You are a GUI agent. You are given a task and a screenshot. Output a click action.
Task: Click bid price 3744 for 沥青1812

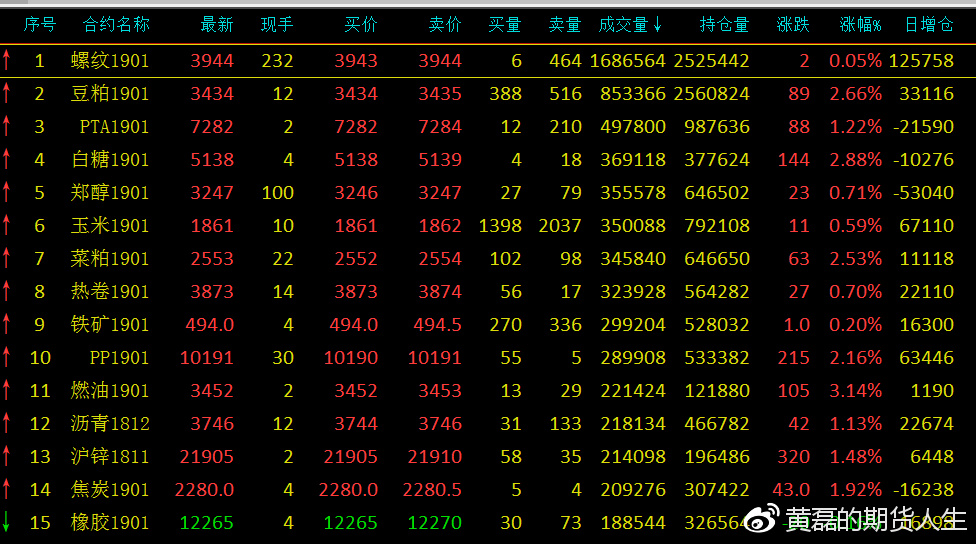pos(356,424)
